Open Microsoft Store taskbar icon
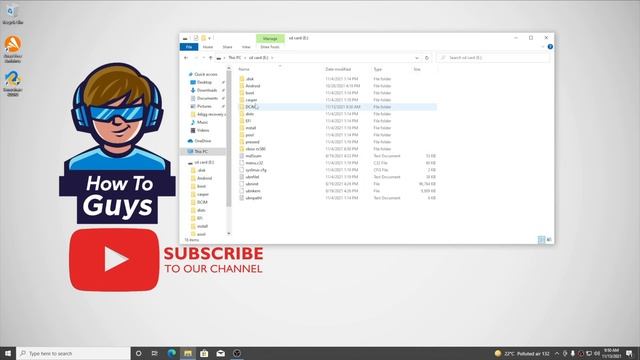 pos(204,353)
